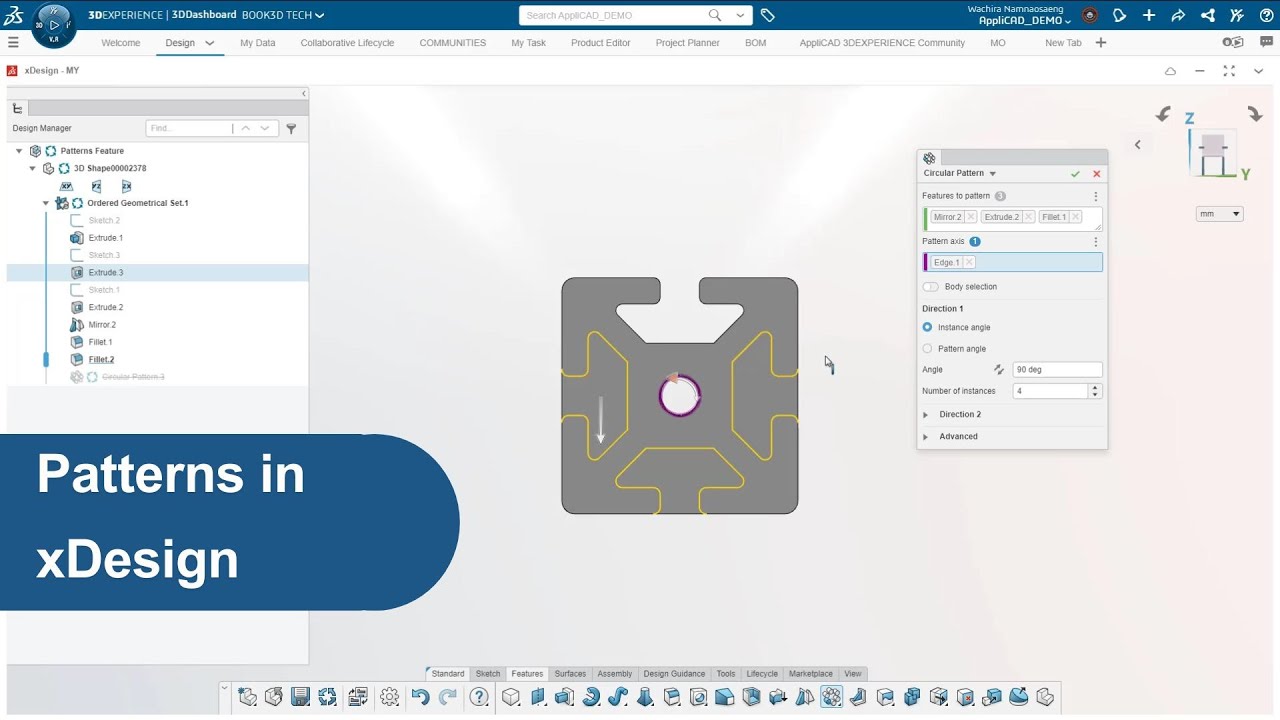Open the Surfaces toolbar tab
The height and width of the screenshot is (720, 1280).
pos(570,674)
